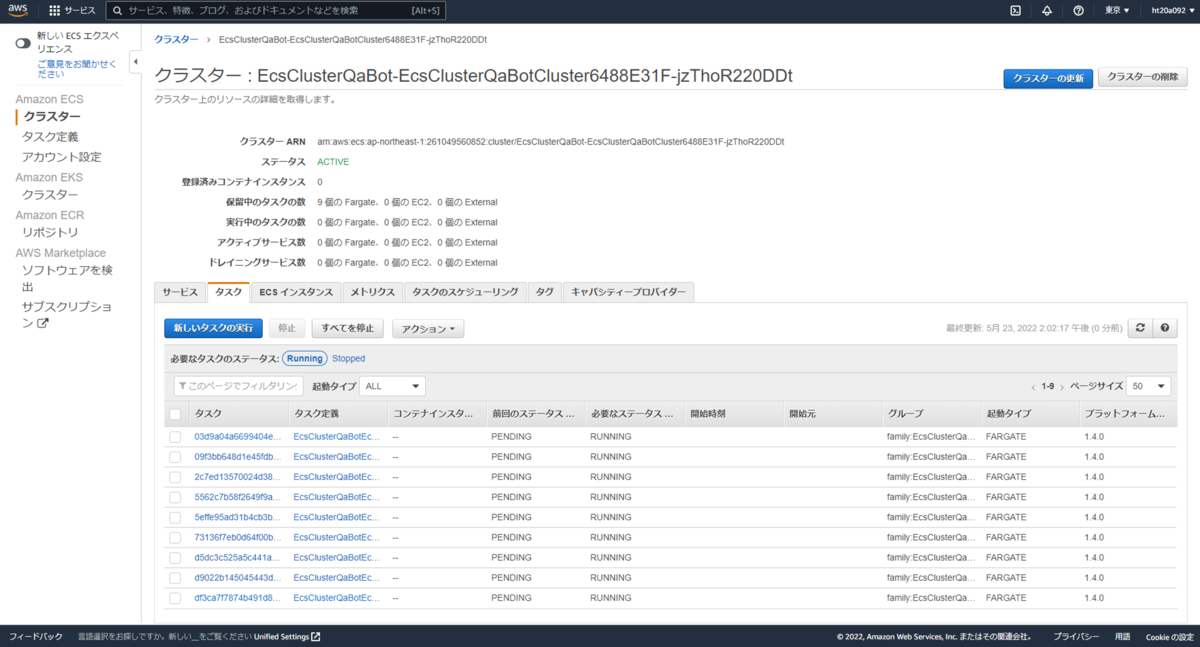
Task: Click フィードバック in the footer
Action: point(36,637)
